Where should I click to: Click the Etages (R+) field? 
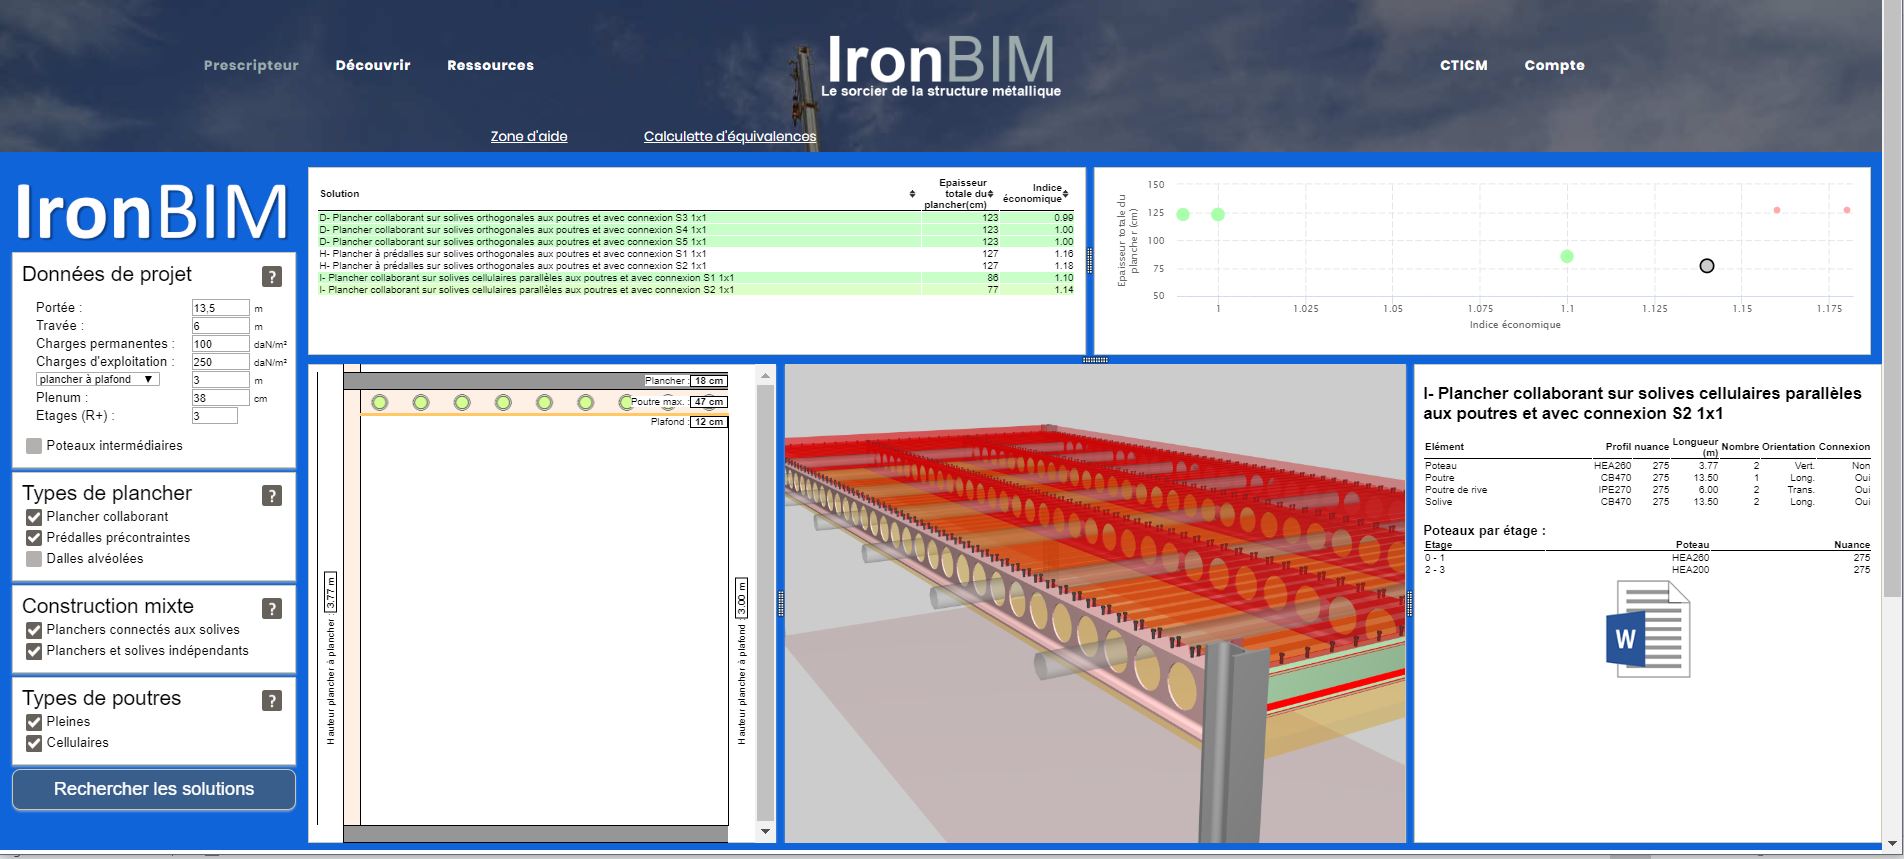(215, 416)
